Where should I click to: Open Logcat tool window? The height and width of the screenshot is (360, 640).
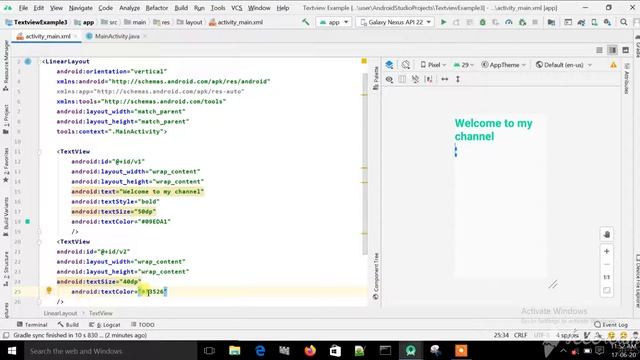[x=104, y=325]
